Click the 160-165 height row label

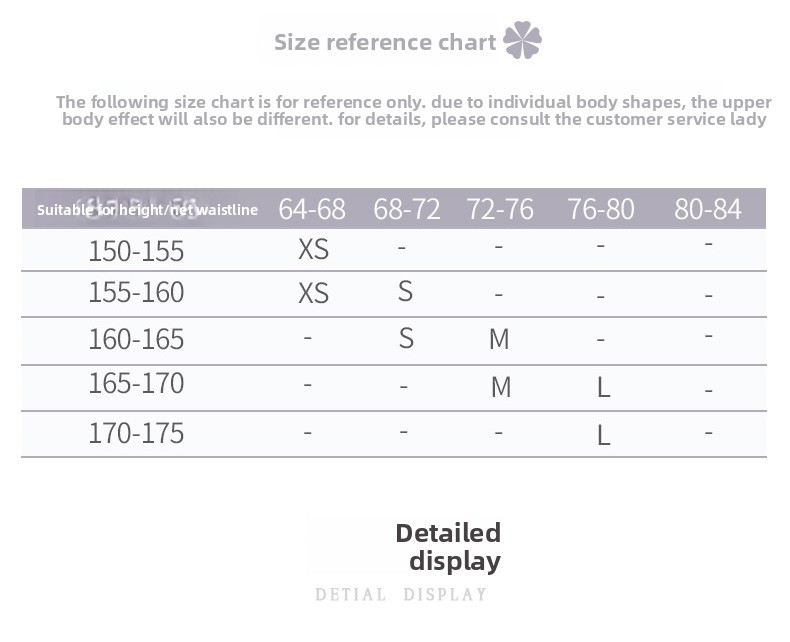[136, 339]
